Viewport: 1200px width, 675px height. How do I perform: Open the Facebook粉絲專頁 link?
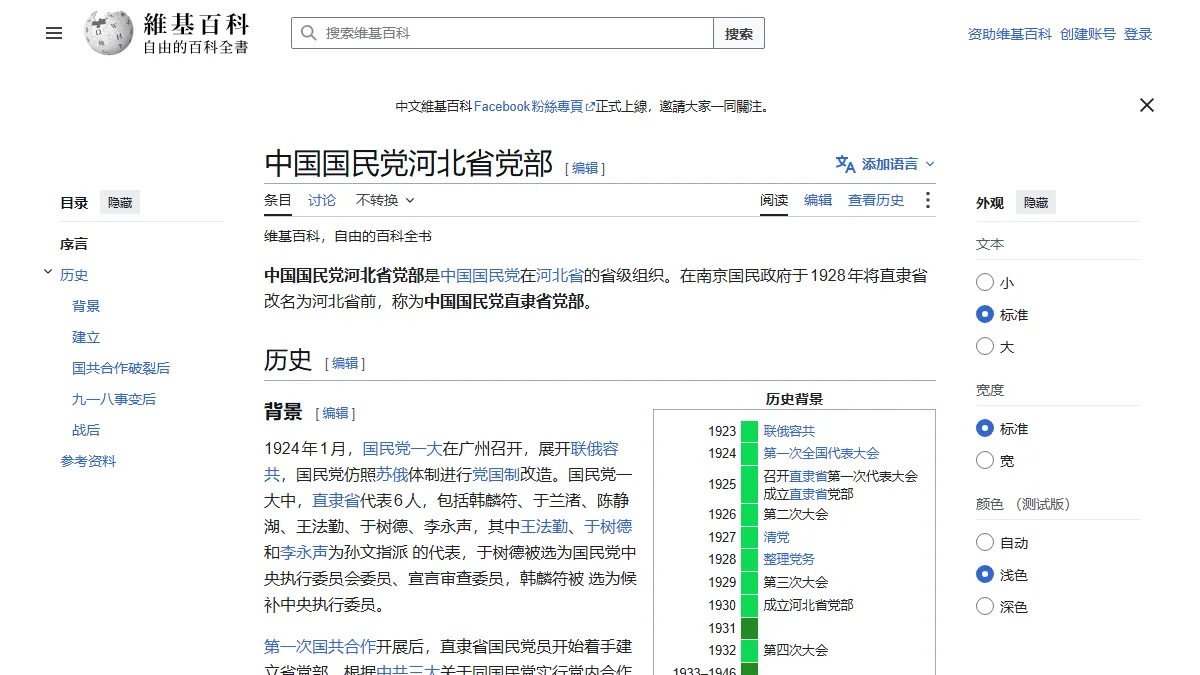(534, 106)
